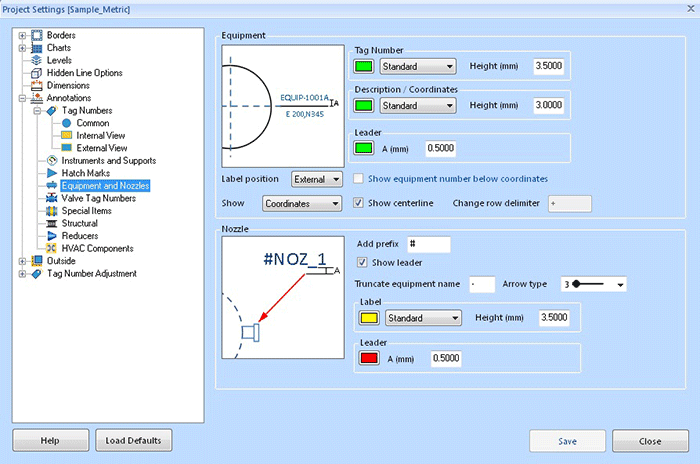
Task: Click the Special Items icon
Action: coord(52,211)
